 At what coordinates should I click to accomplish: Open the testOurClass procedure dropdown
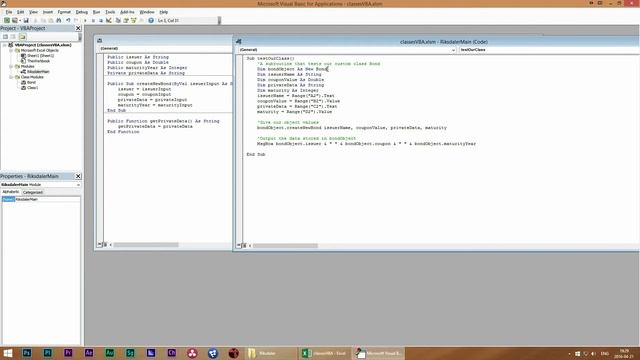(x=549, y=50)
